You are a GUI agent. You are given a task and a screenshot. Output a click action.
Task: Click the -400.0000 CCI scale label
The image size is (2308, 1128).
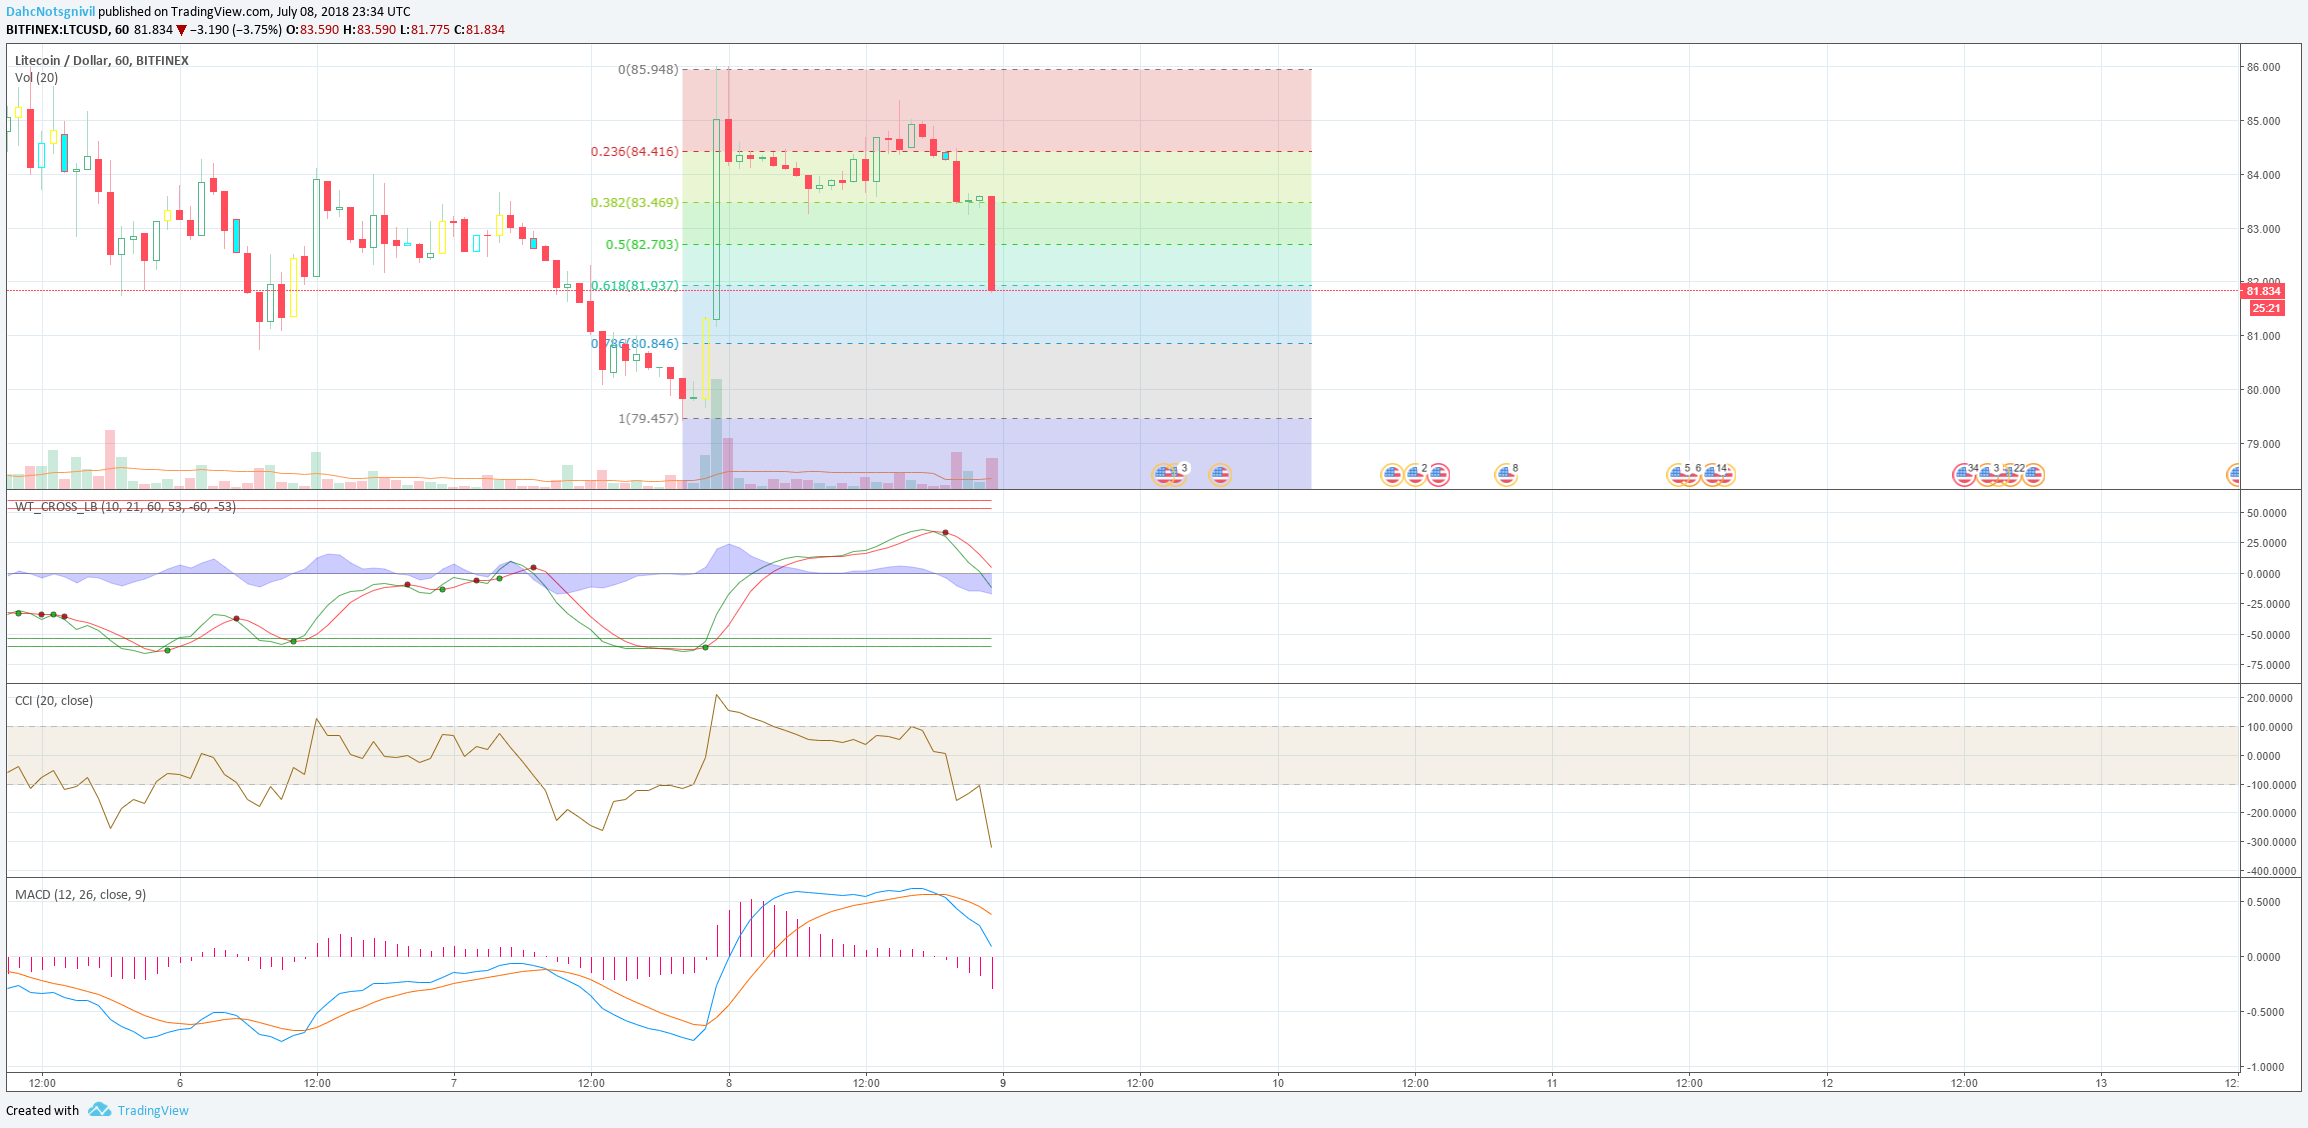pyautogui.click(x=2270, y=871)
